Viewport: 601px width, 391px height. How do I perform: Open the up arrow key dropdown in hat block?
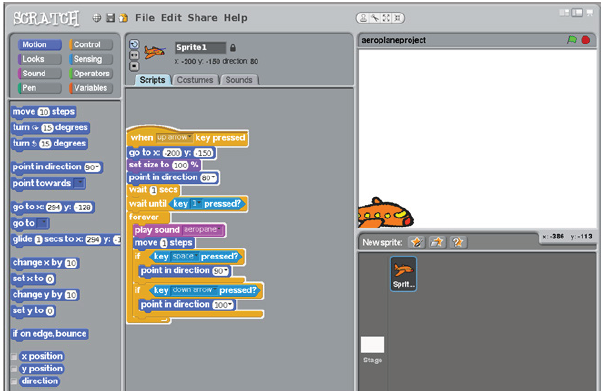pyautogui.click(x=174, y=137)
